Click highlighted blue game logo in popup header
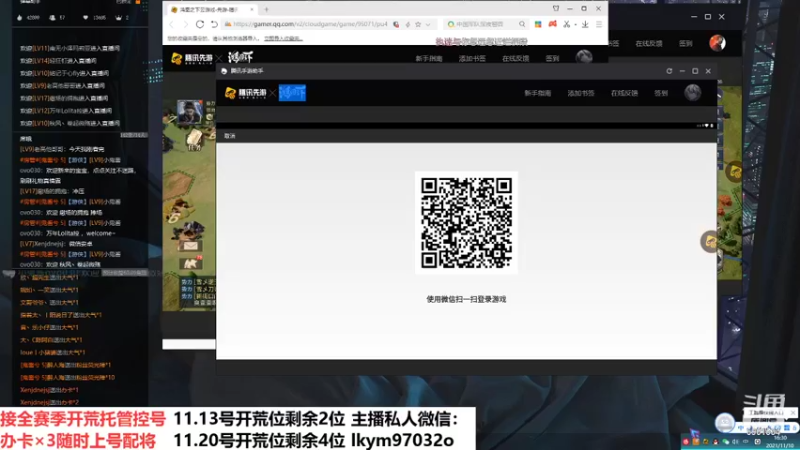 point(292,93)
